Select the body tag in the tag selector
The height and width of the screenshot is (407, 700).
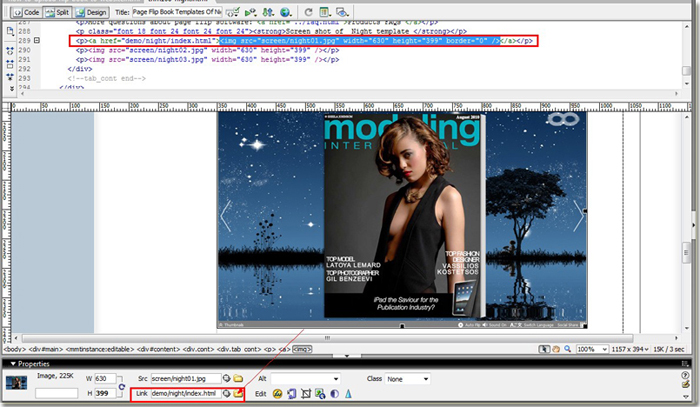coord(15,349)
